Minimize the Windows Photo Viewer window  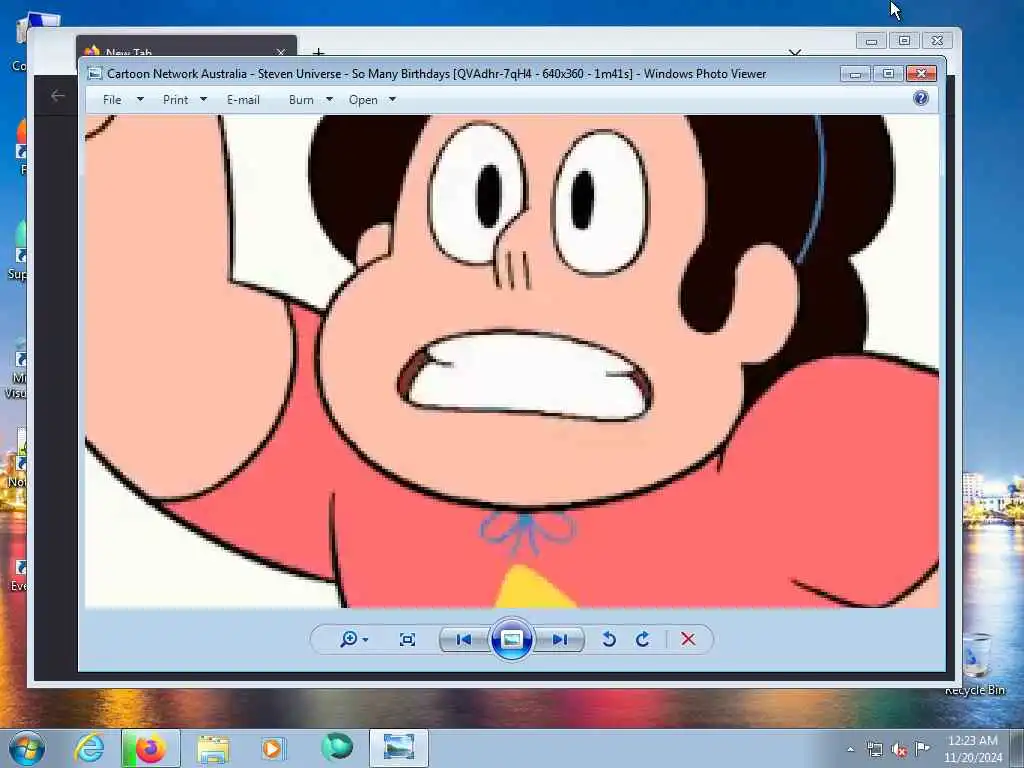[x=856, y=74]
